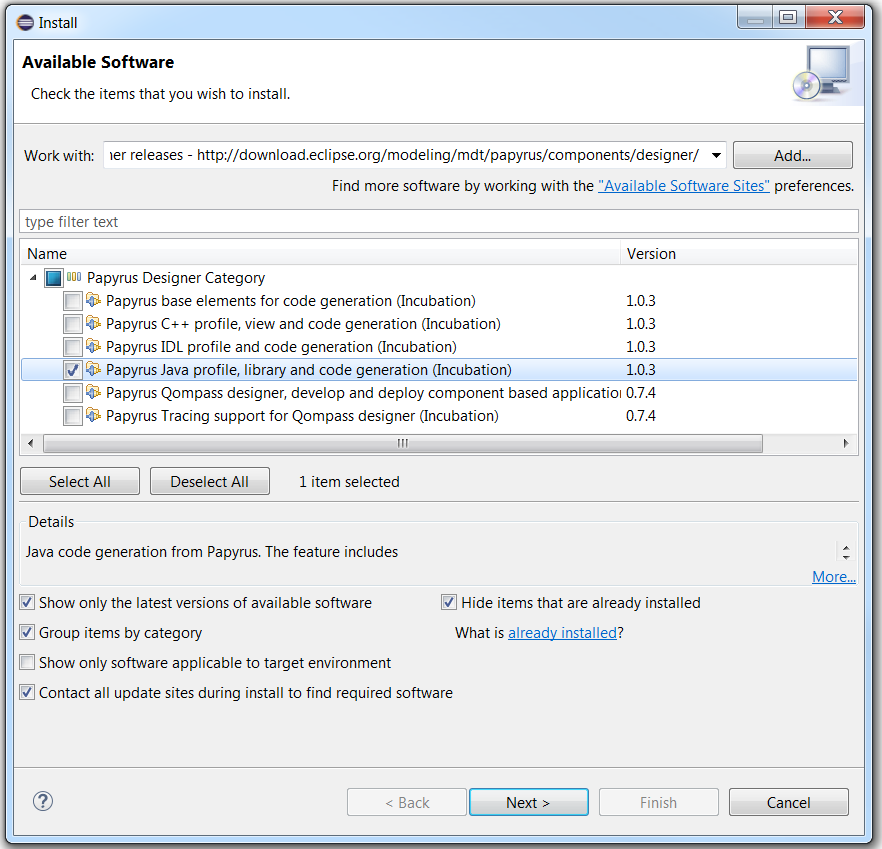
Task: Click feature icon of Papyrus C++ profile row
Action: 93,324
